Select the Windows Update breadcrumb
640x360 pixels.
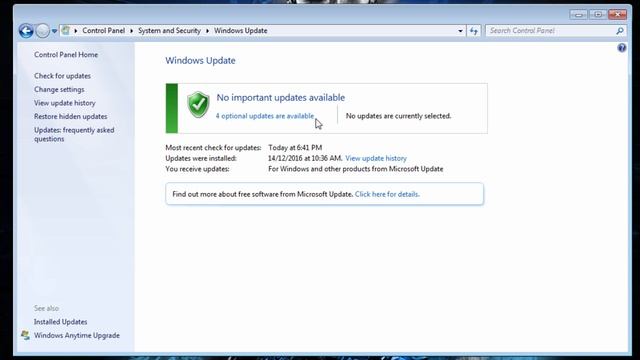tap(241, 31)
